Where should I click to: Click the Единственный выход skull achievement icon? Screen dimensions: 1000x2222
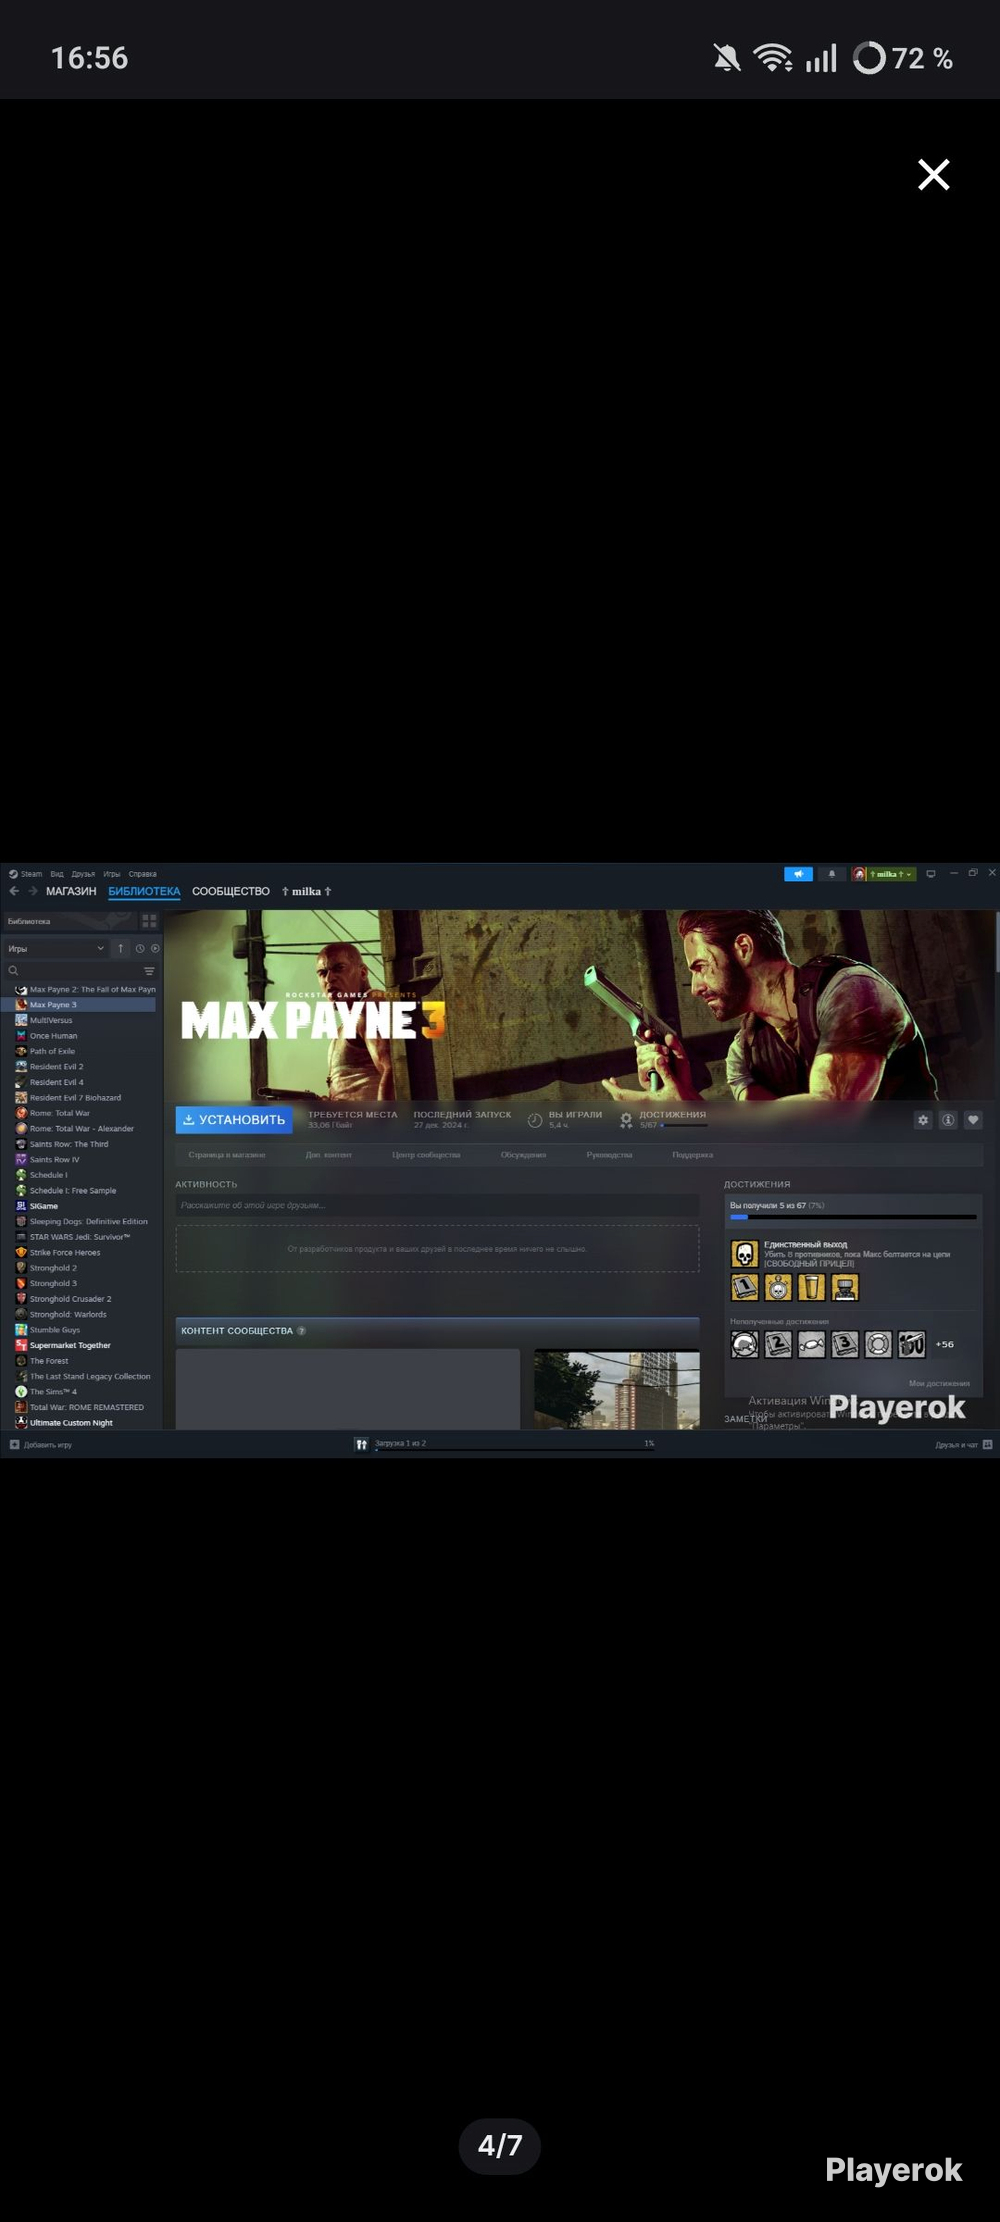744,1254
